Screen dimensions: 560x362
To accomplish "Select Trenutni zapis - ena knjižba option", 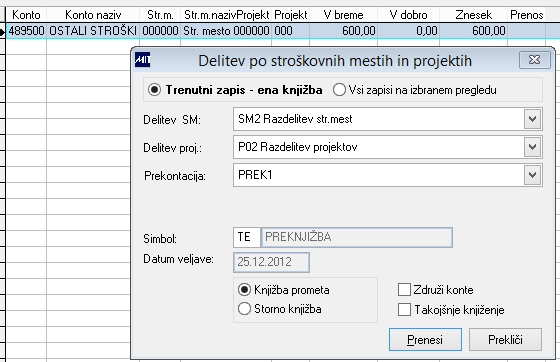I will click(x=154, y=90).
